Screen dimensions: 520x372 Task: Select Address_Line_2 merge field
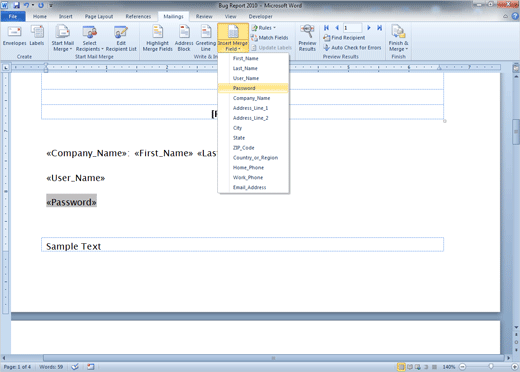point(253,118)
